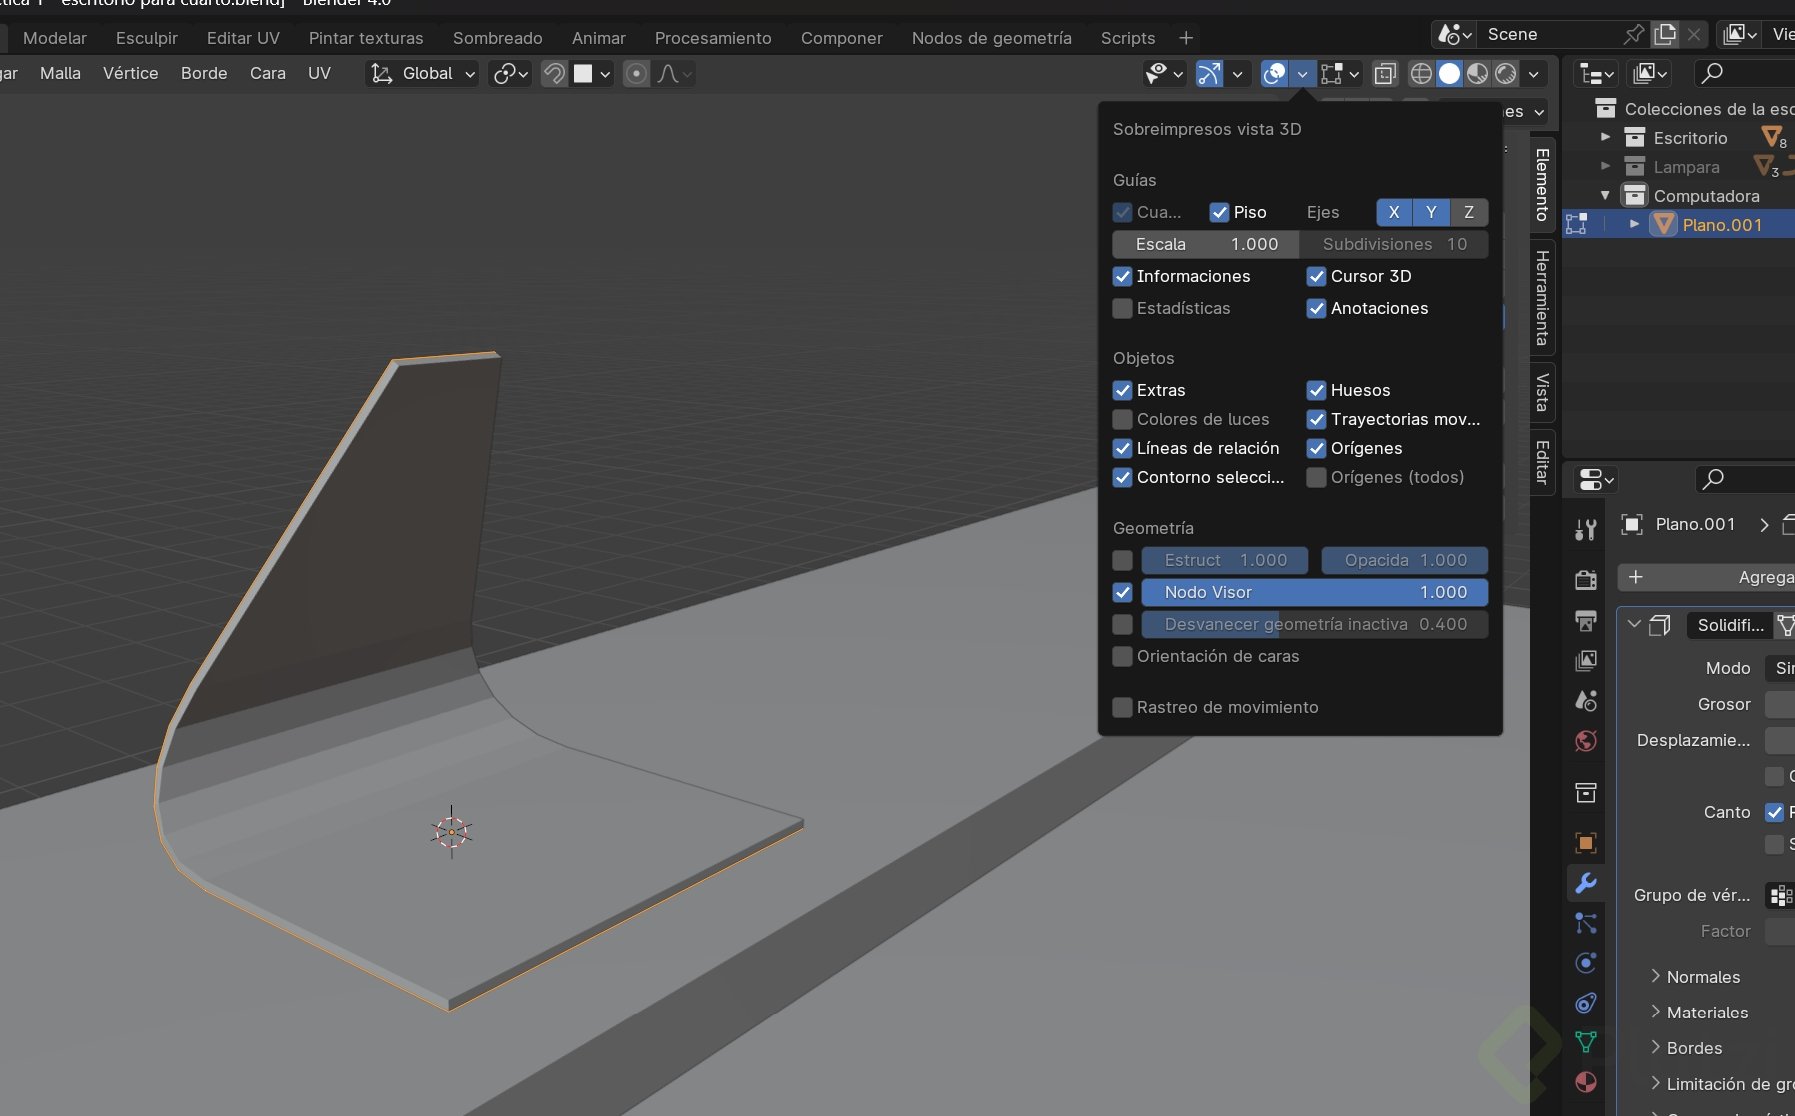Toggle proportional editing icon
Screen dimensions: 1795x1116
pyautogui.click(x=636, y=73)
